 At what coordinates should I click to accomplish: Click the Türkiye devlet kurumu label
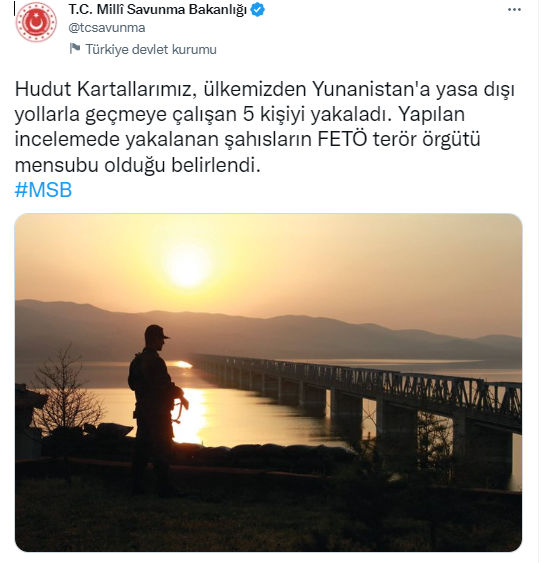click(151, 49)
